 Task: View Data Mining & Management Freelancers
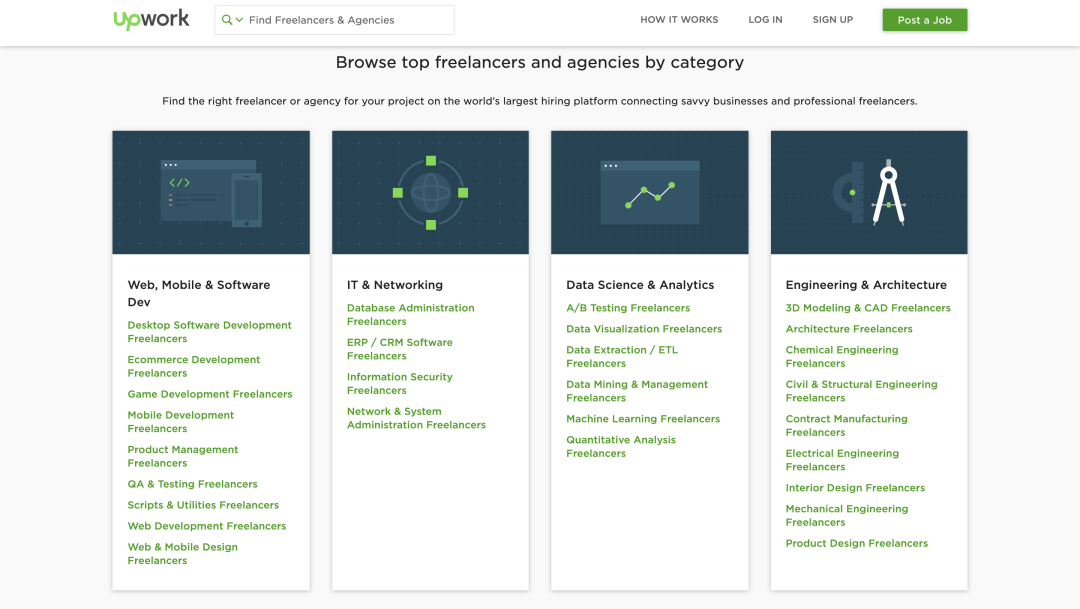[637, 391]
